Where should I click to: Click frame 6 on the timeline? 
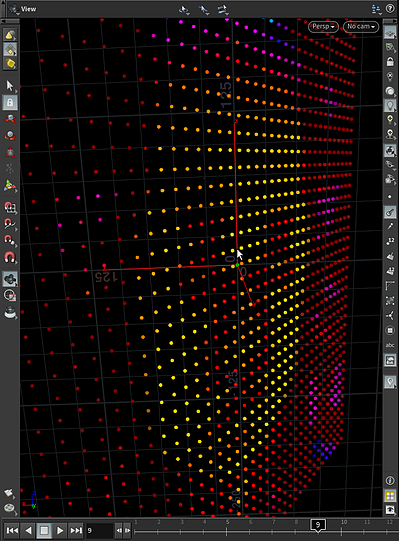pos(250,526)
